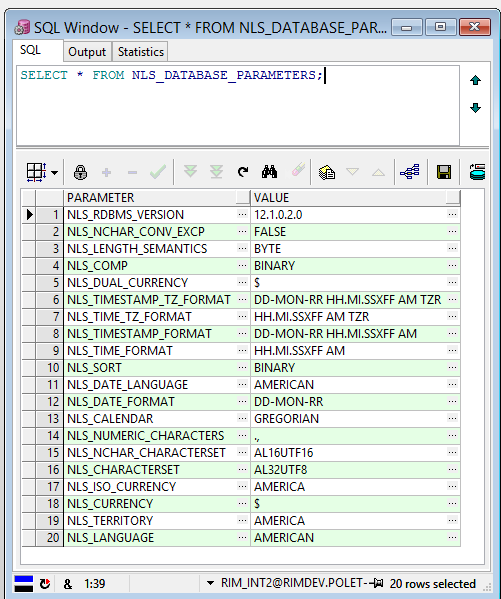This screenshot has width=501, height=599.
Task: Open ellipsis editor for the GREGORIAN value
Action: tap(452, 419)
